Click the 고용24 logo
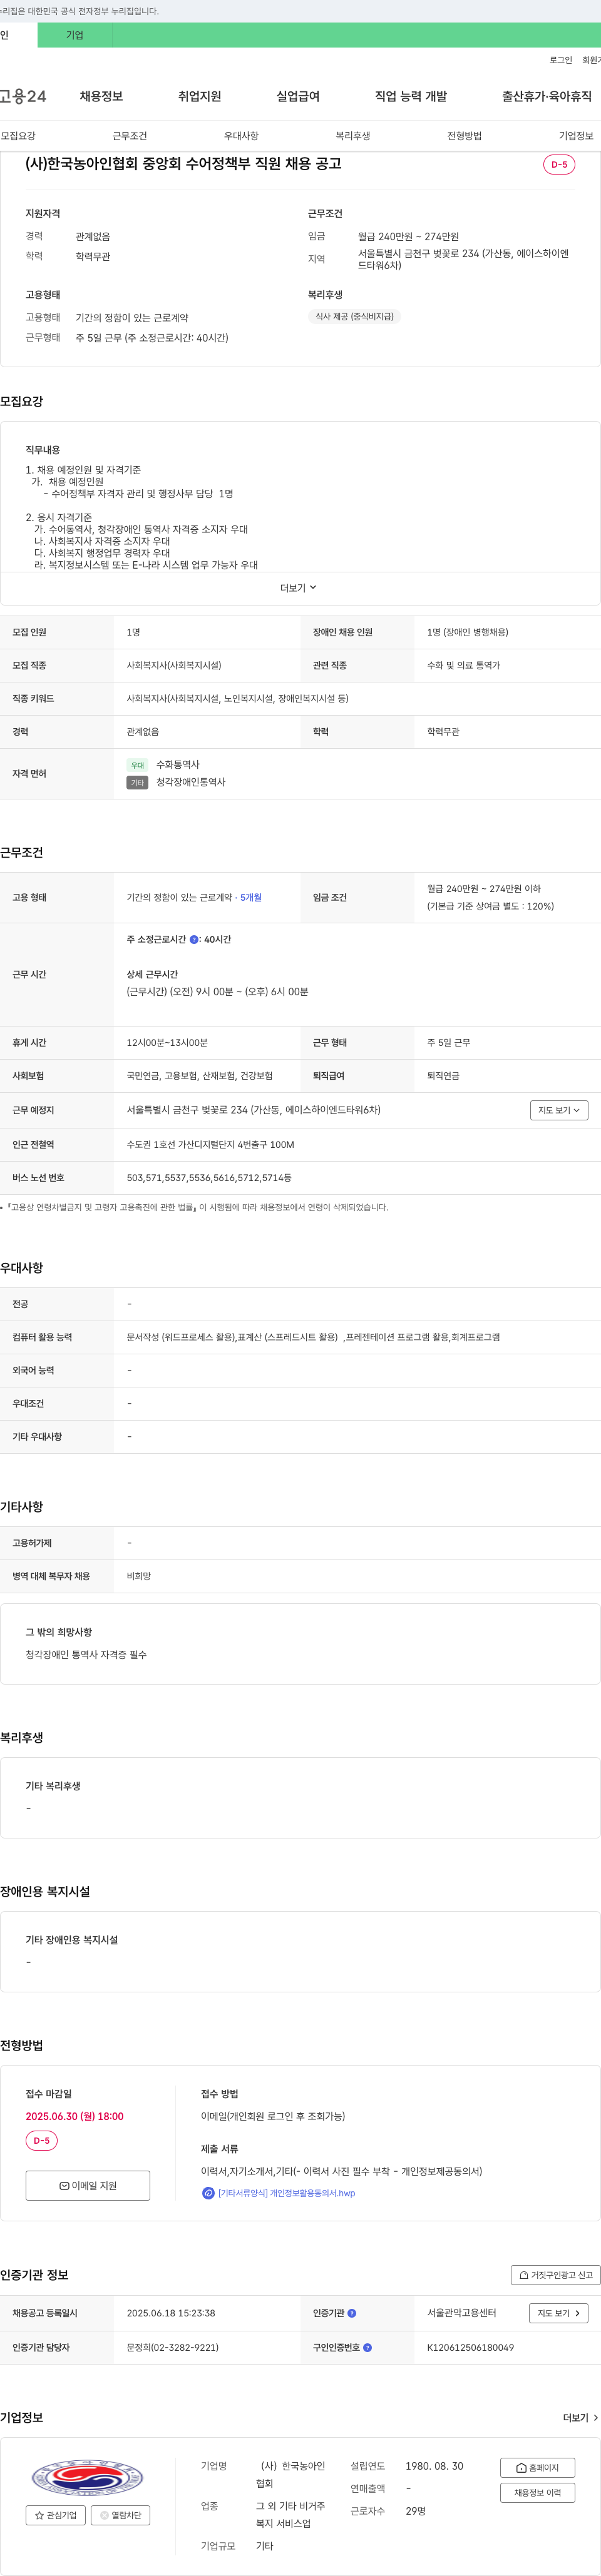Screen dimensions: 601x2576 tap(23, 96)
